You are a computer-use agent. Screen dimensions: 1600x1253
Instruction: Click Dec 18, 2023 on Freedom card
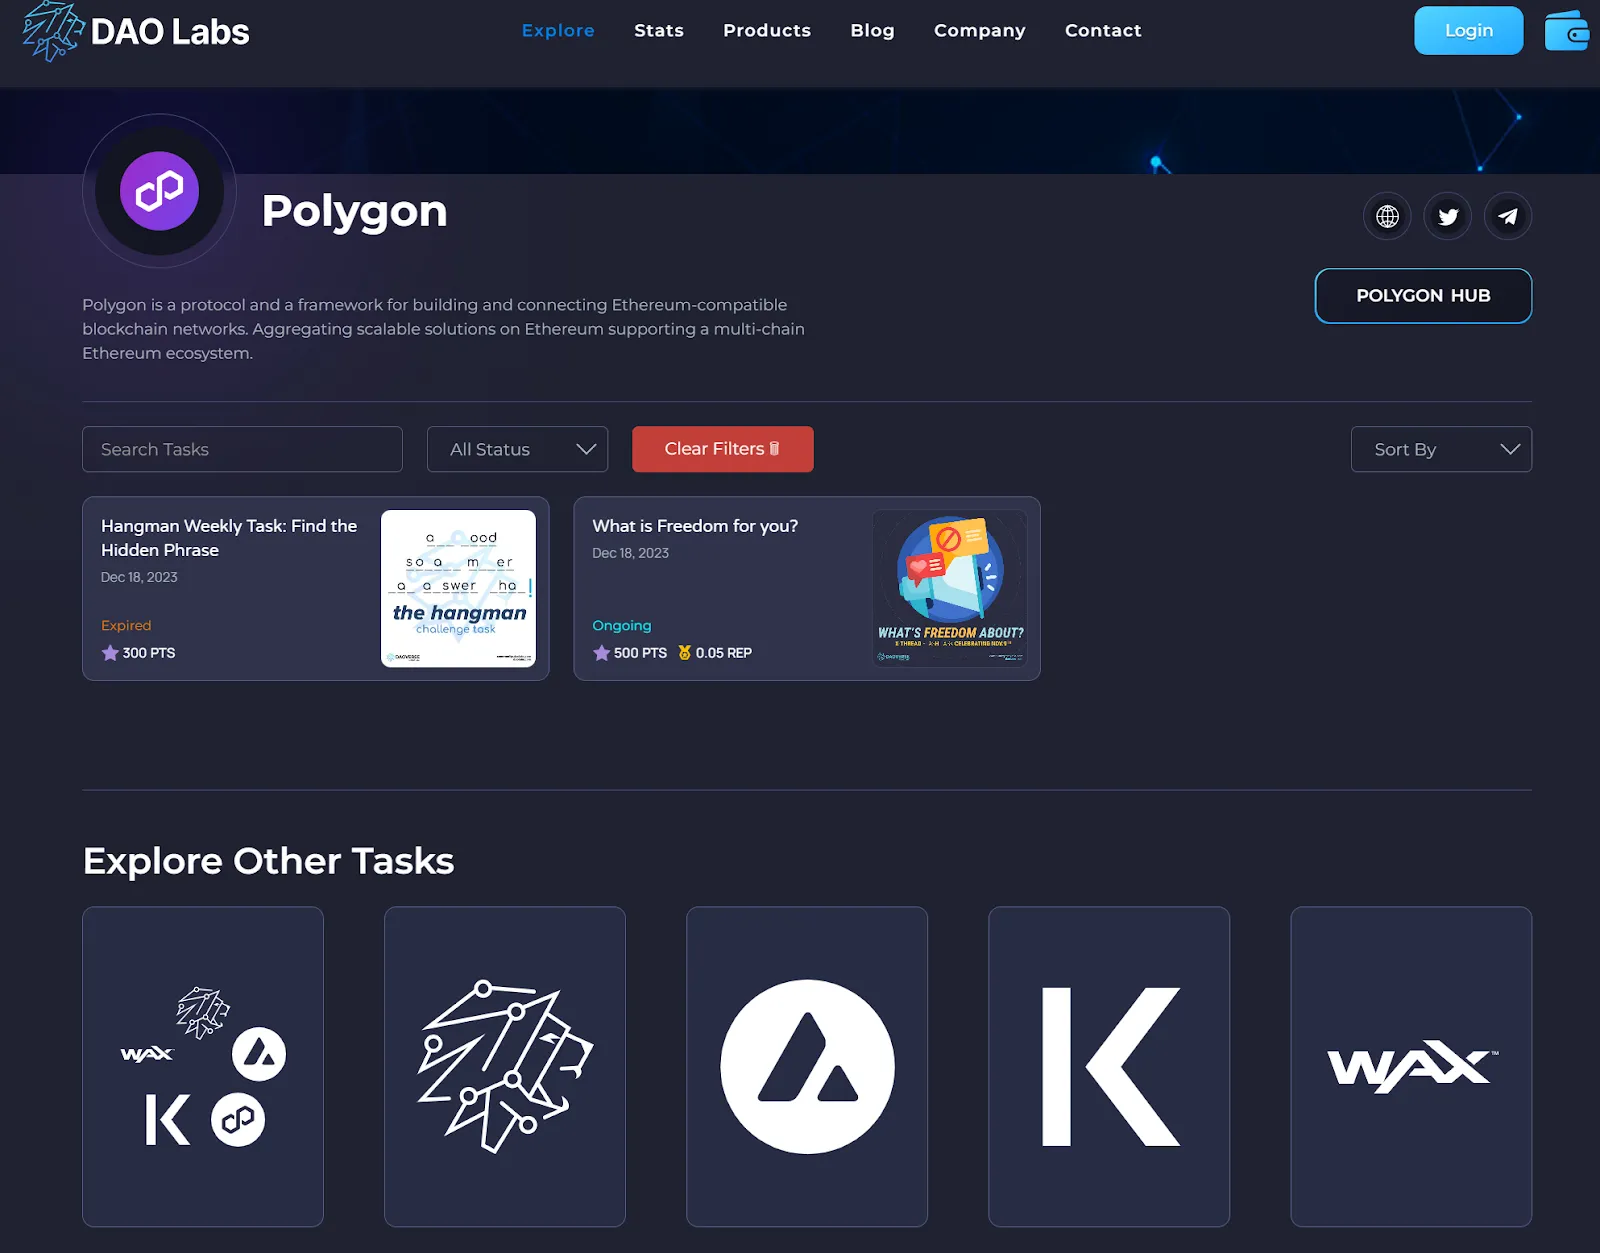[x=630, y=553]
